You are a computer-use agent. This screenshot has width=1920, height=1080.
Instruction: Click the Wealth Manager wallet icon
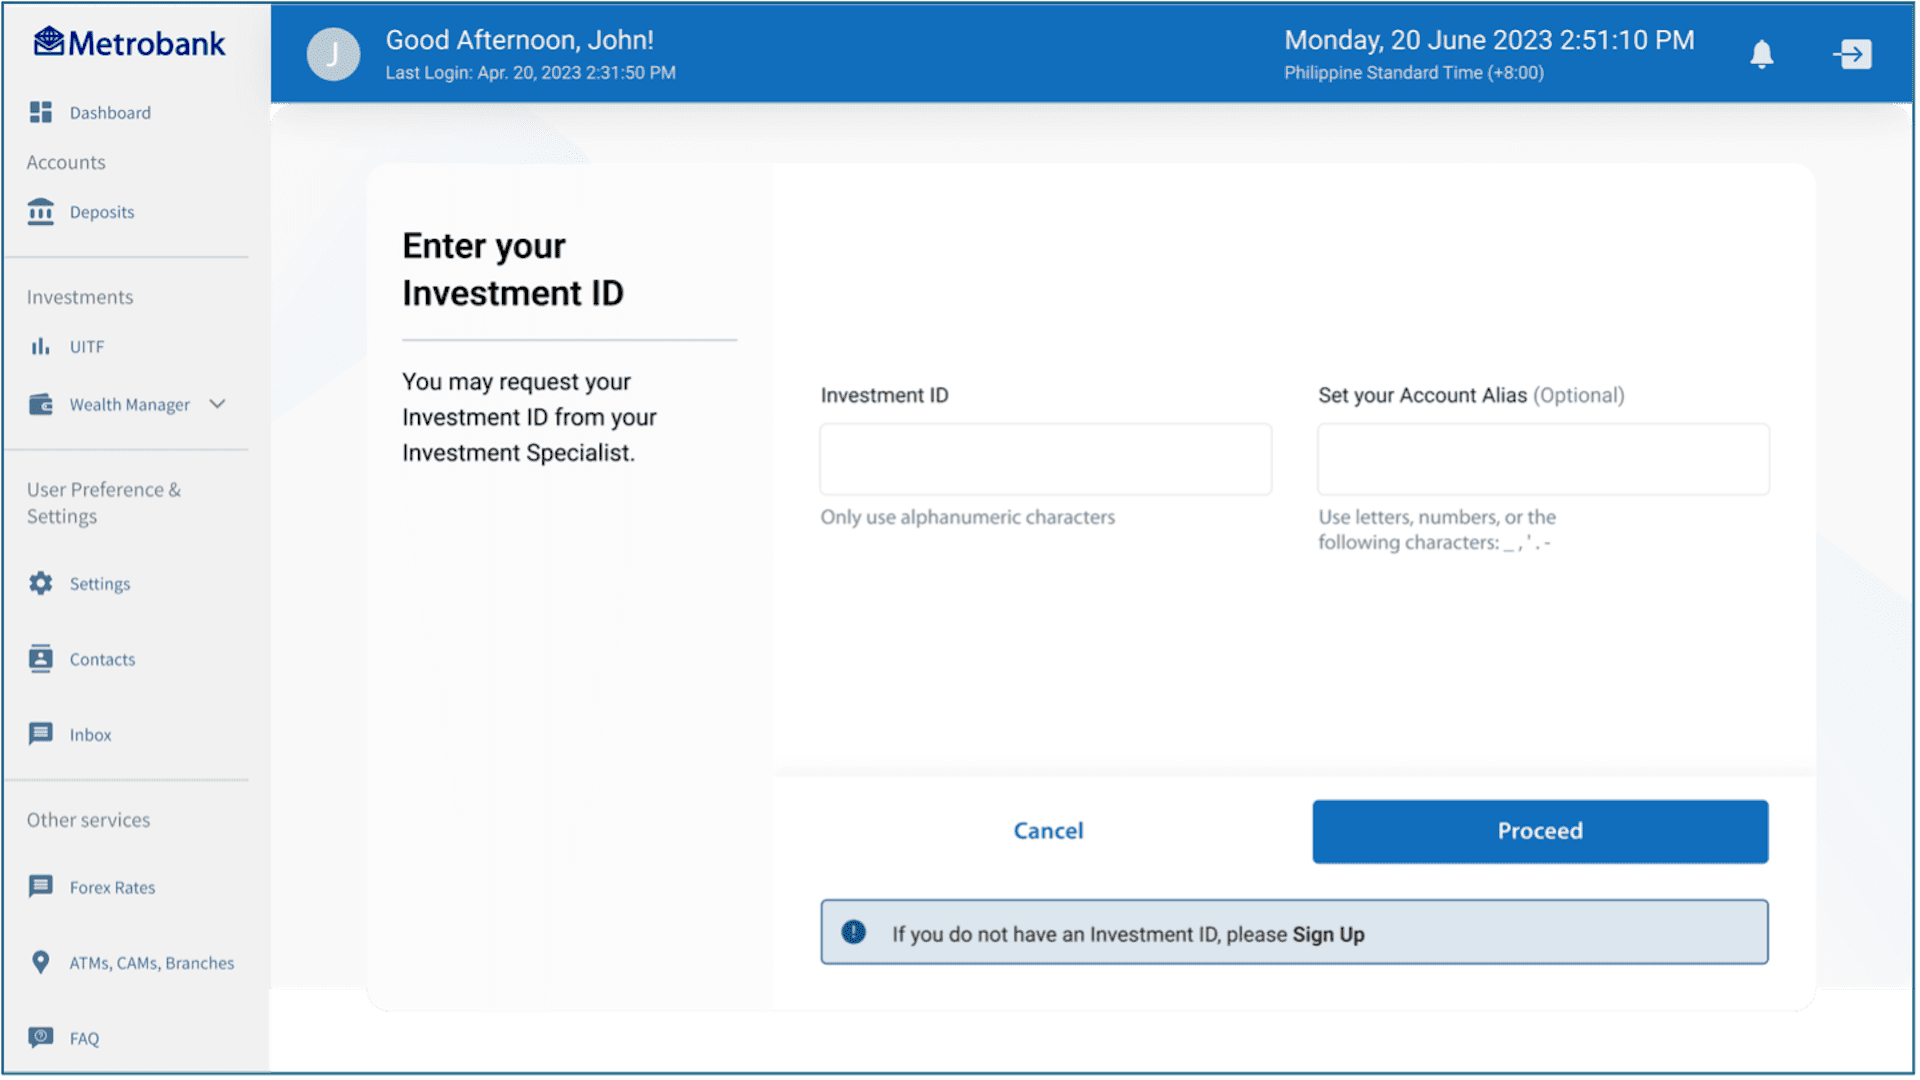tap(41, 404)
